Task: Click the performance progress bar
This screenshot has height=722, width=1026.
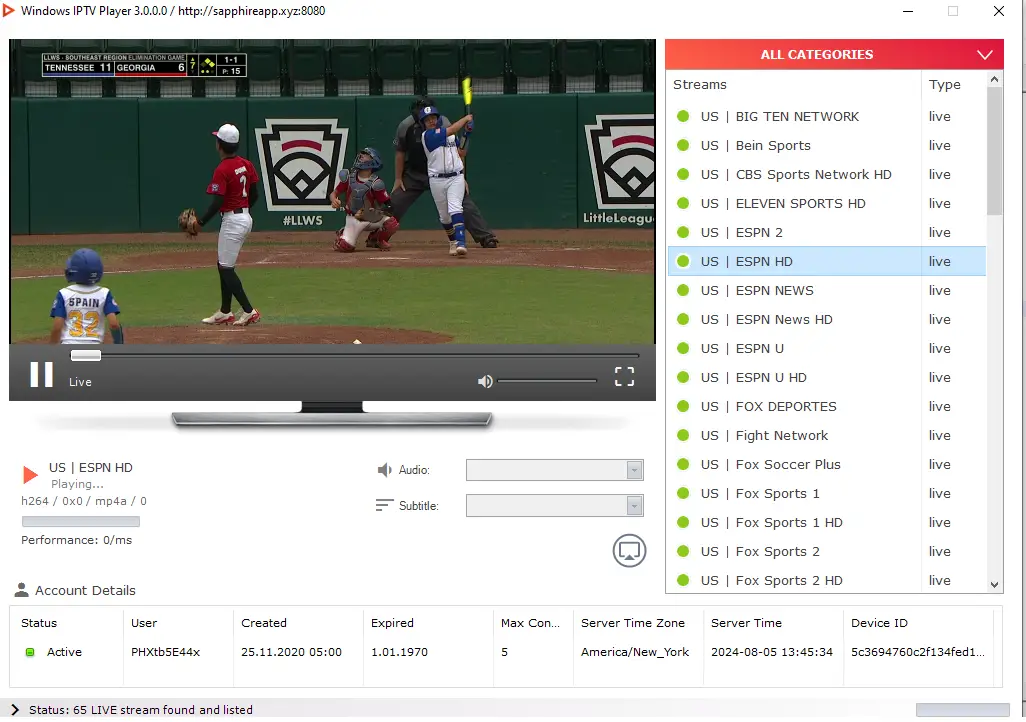Action: tap(80, 521)
